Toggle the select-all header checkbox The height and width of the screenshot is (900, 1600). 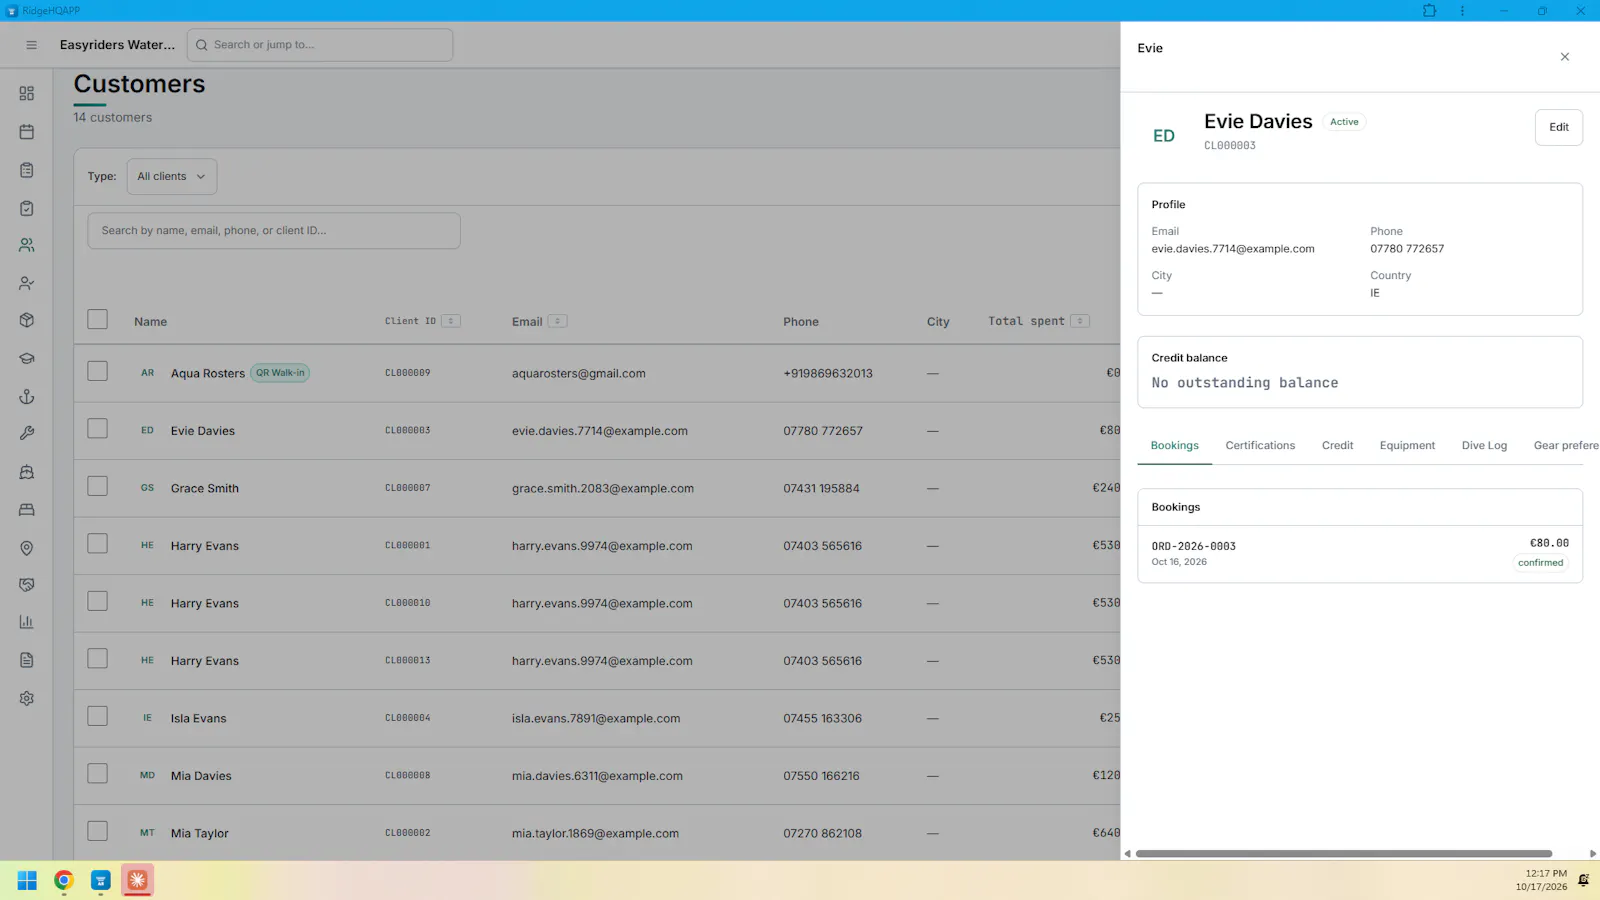[x=97, y=319]
